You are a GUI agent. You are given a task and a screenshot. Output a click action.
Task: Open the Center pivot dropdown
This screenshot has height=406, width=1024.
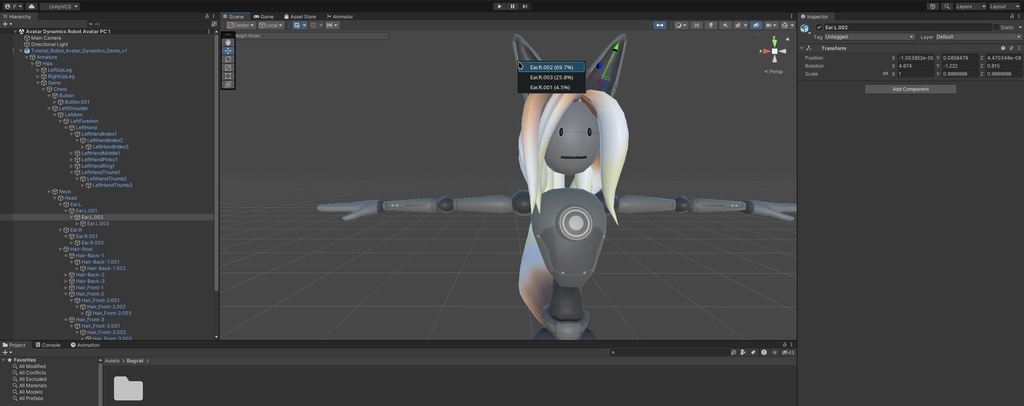(x=240, y=25)
